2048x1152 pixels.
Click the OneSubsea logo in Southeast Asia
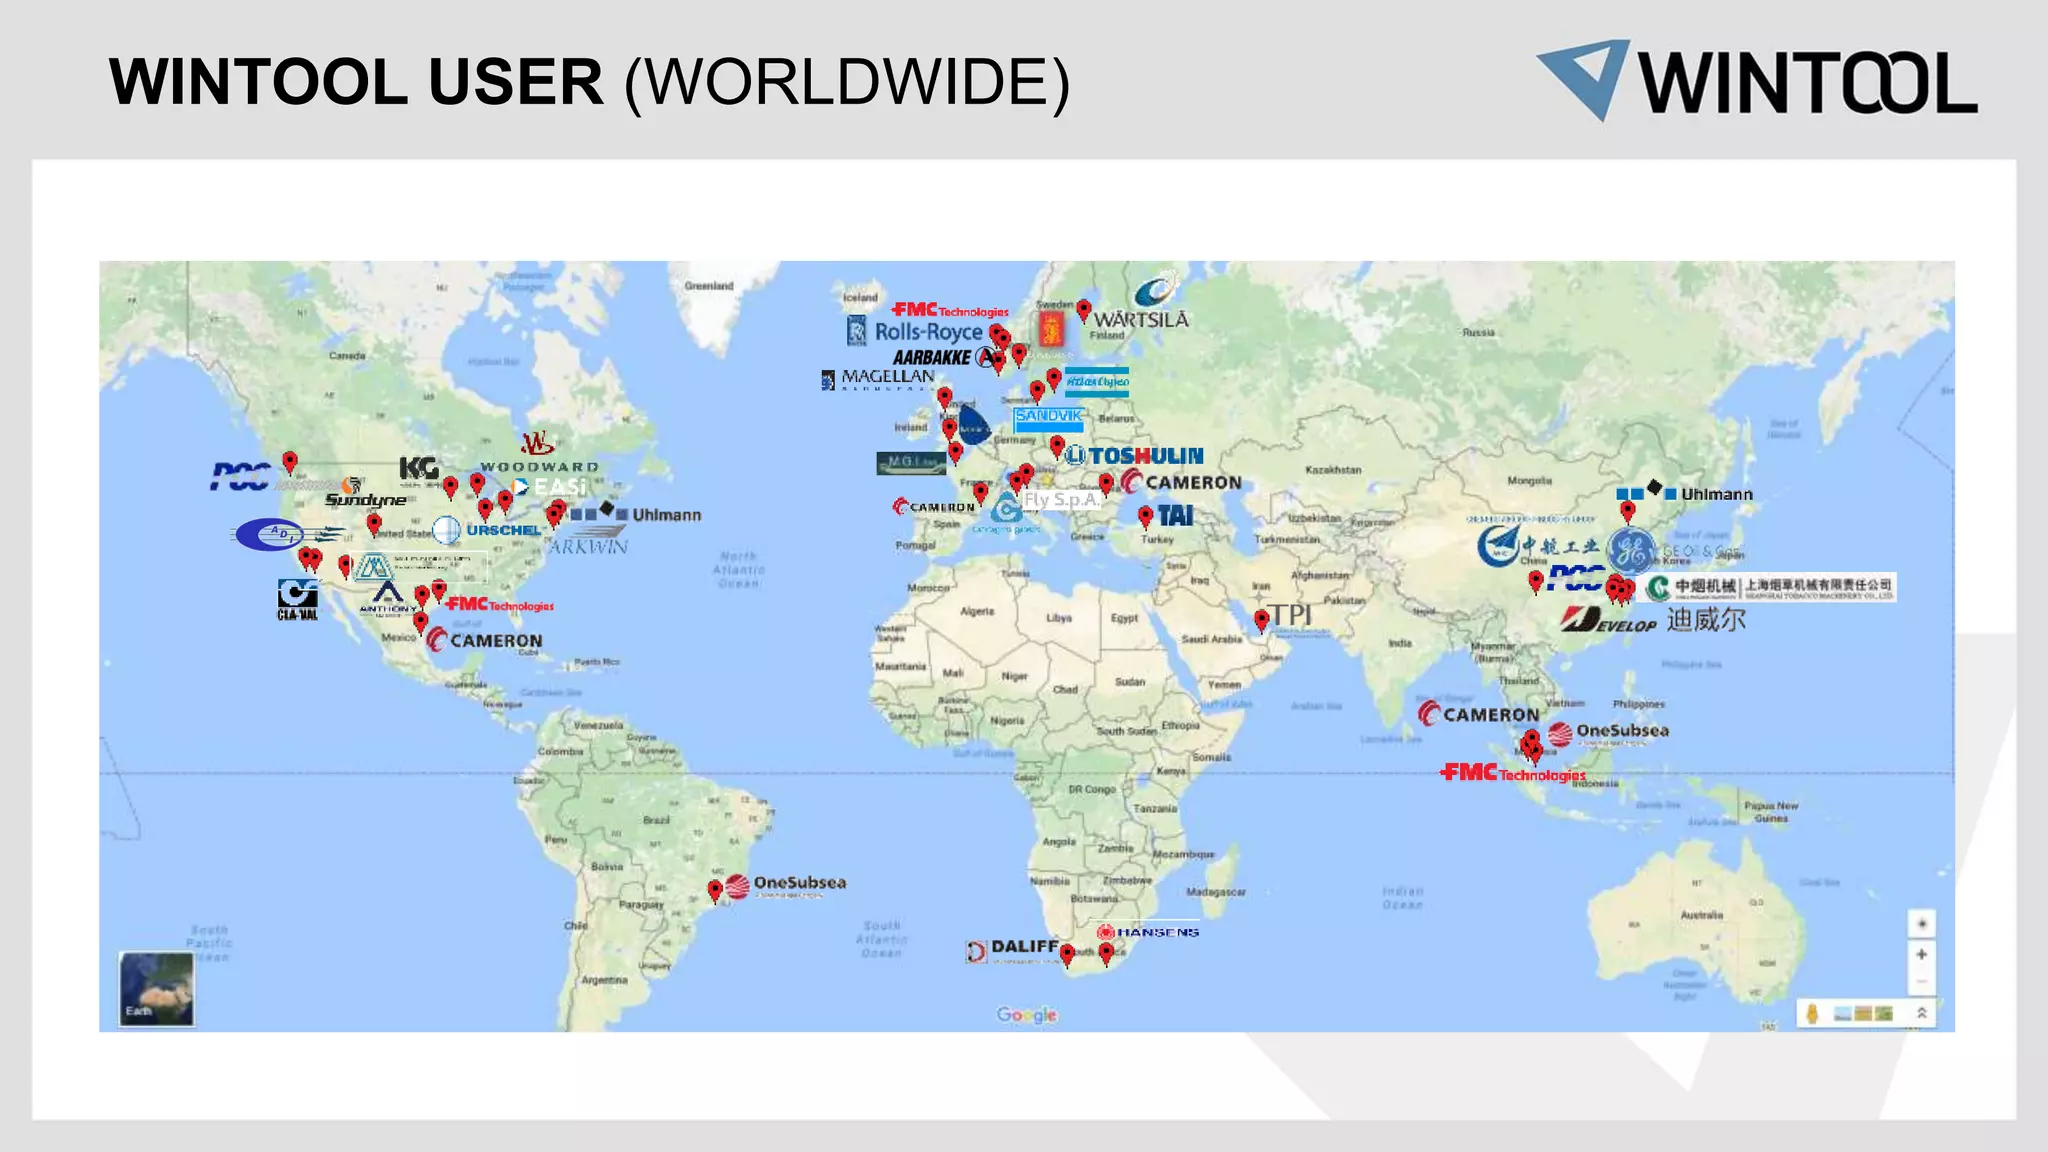(x=1608, y=733)
